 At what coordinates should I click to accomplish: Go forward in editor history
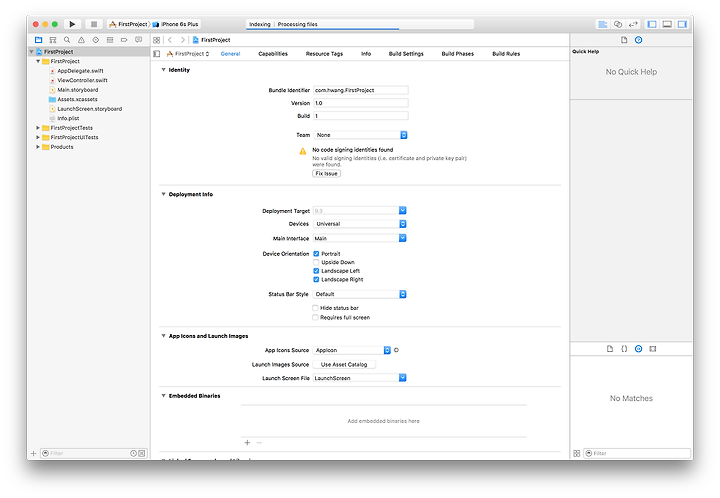(183, 40)
